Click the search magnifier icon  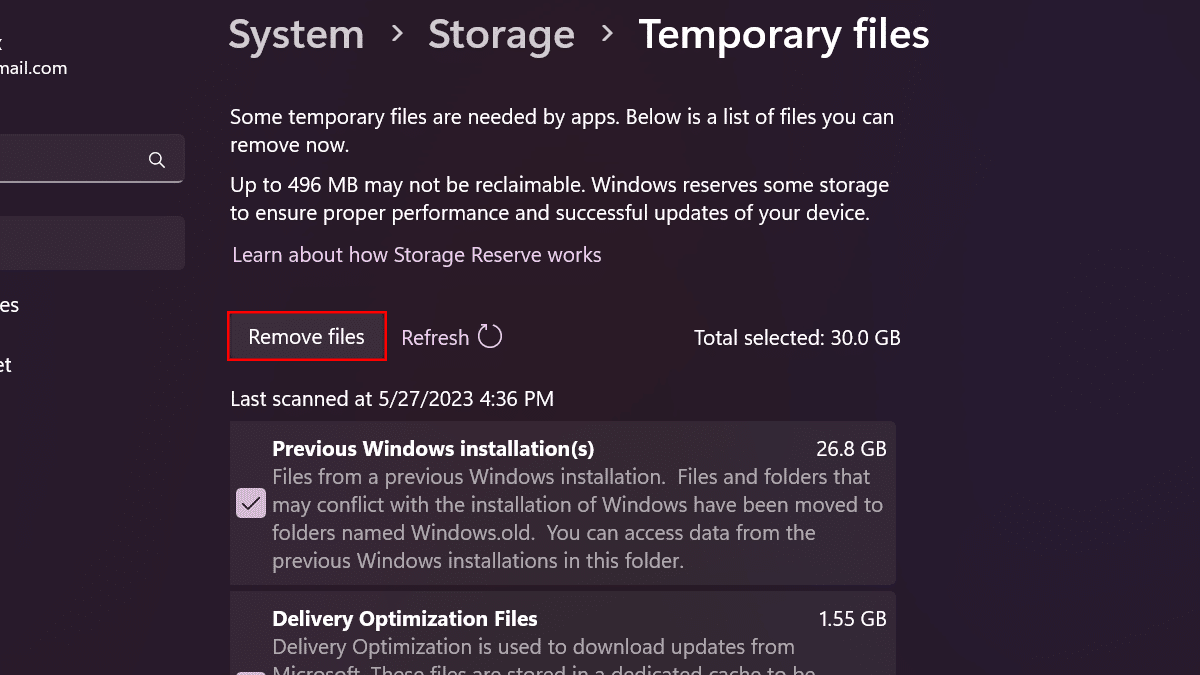[156, 160]
